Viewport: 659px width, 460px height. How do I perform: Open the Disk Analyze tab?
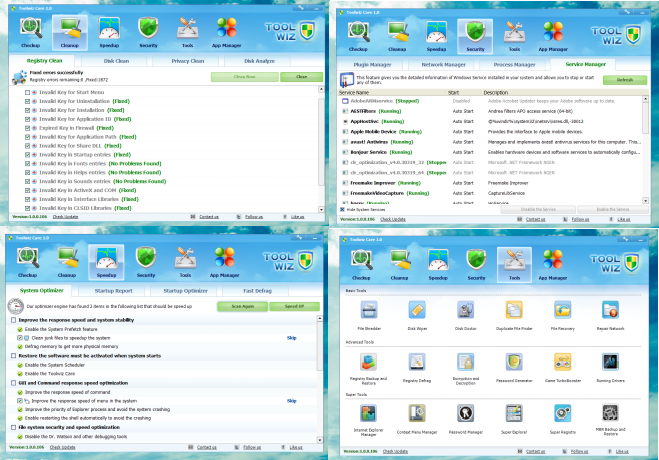point(259,61)
